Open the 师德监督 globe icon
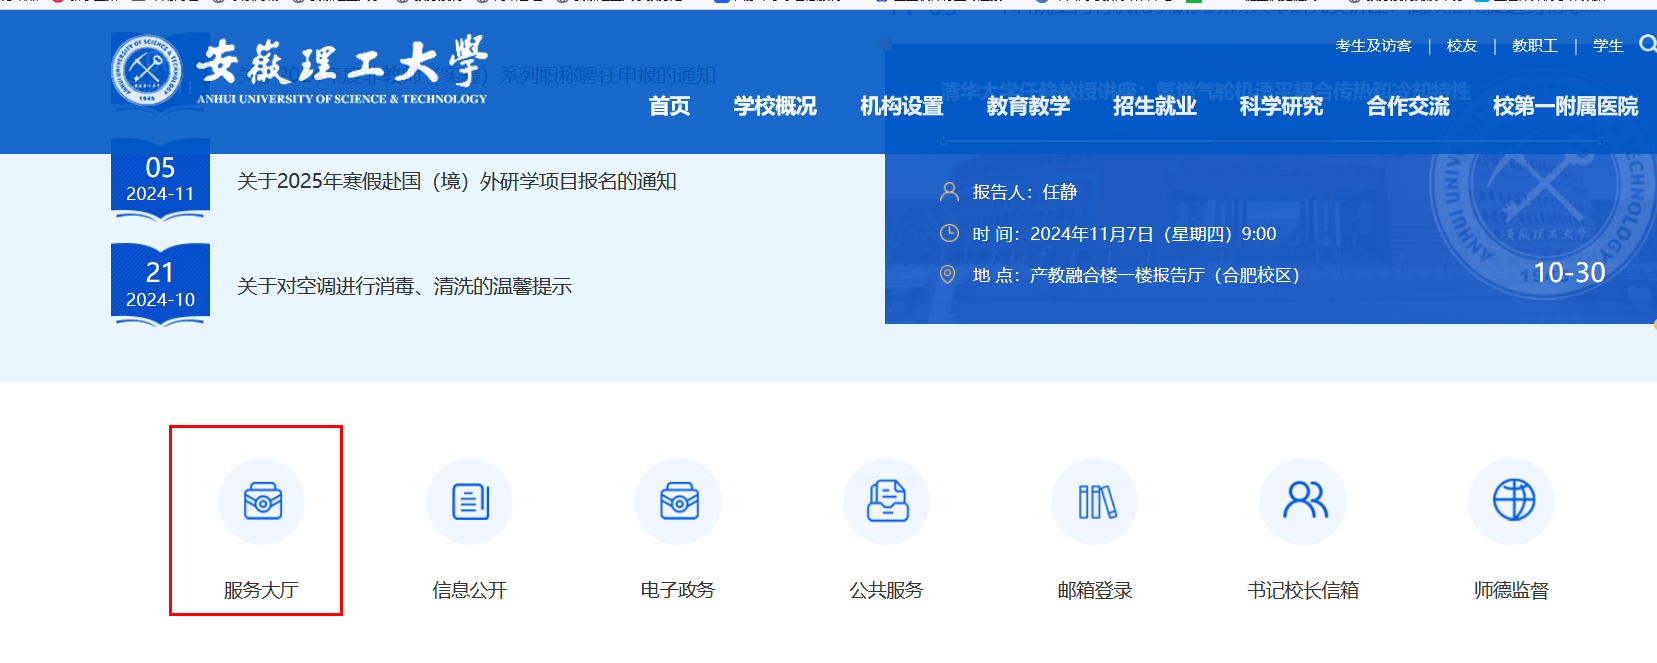 tap(1512, 501)
